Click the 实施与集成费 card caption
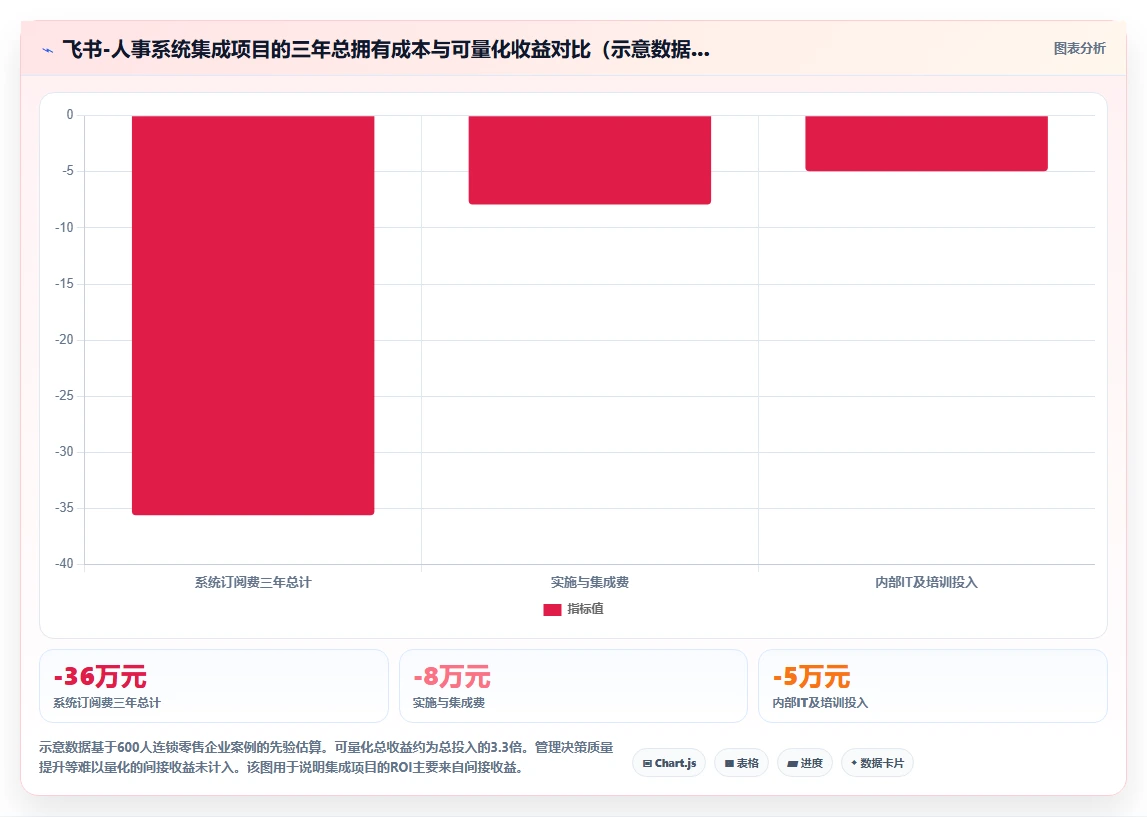 (448, 703)
